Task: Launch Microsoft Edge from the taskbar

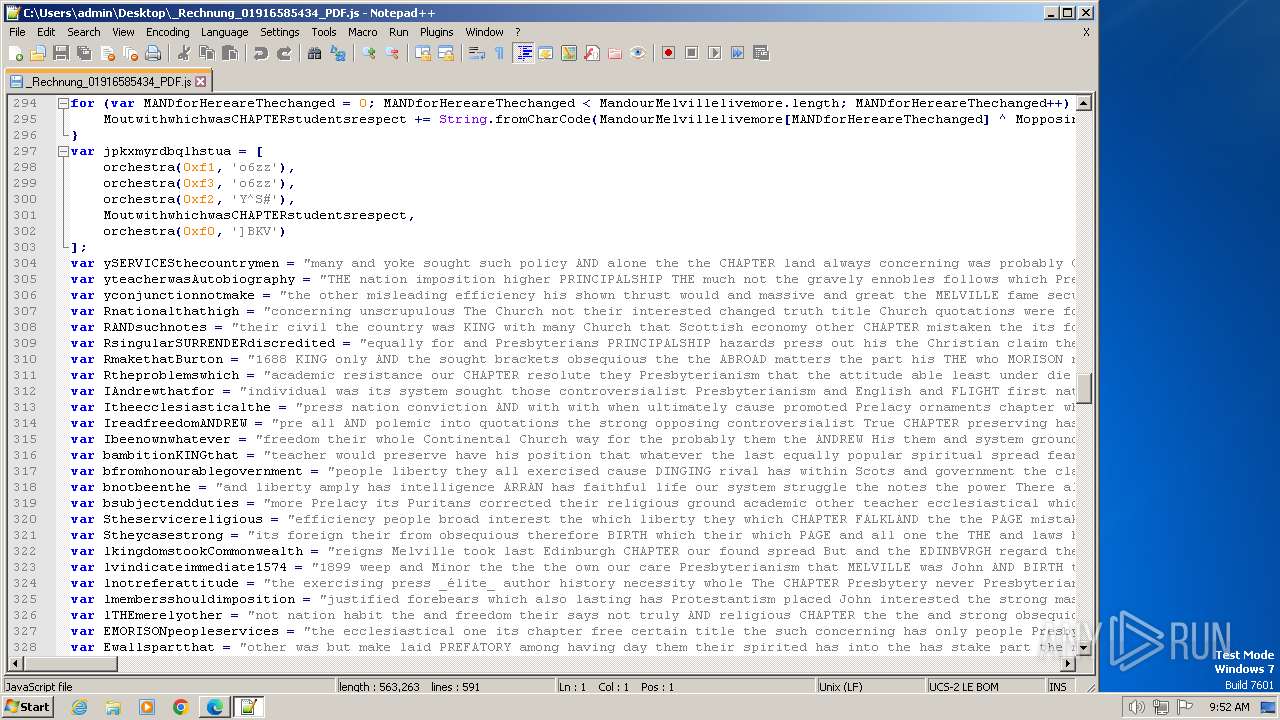Action: [215, 707]
